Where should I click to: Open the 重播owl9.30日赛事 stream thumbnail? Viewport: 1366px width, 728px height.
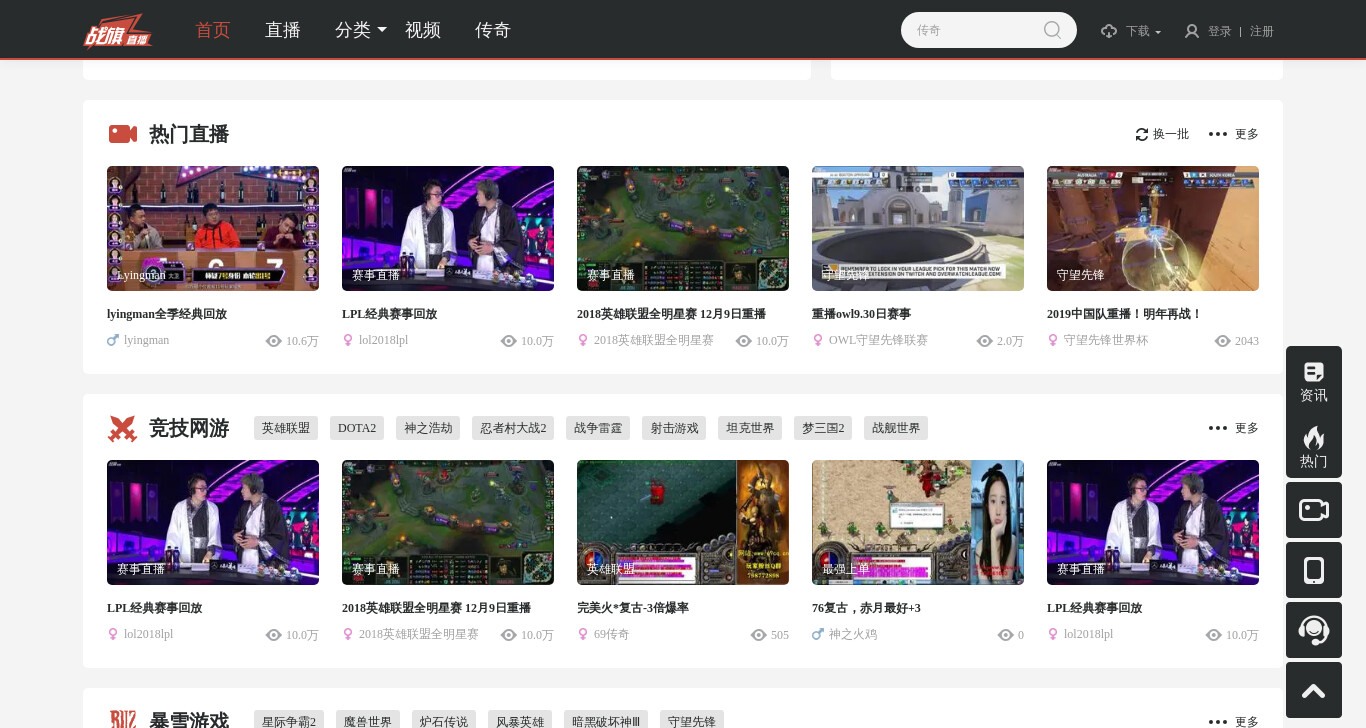tap(918, 228)
